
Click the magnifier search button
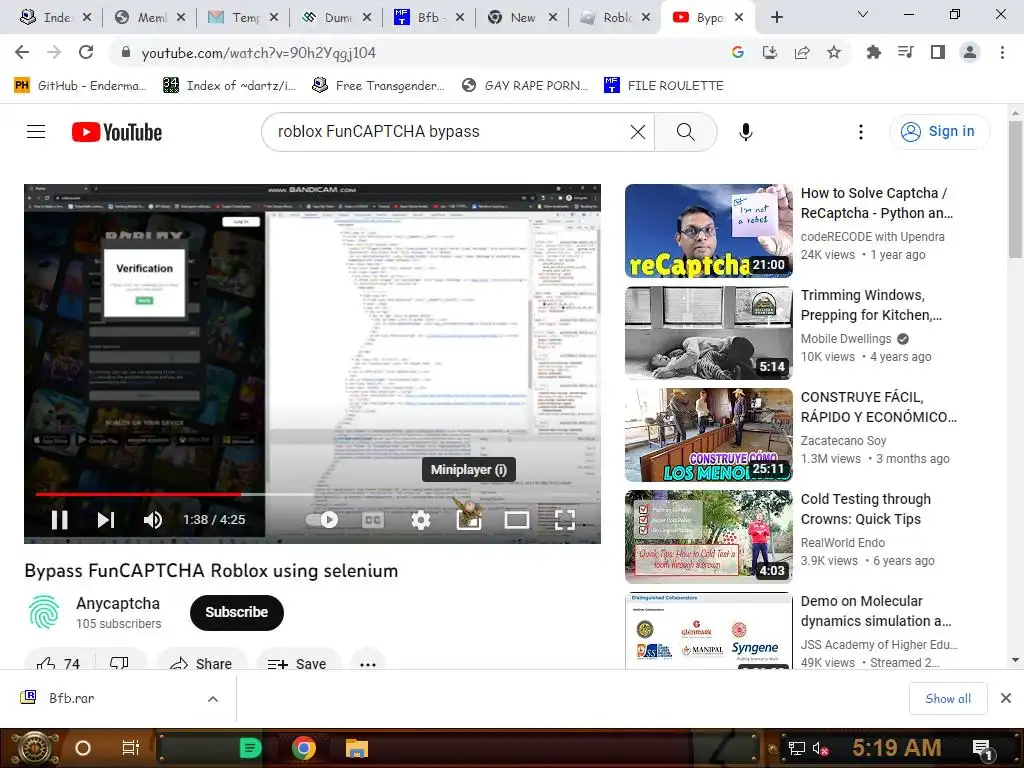pos(686,132)
